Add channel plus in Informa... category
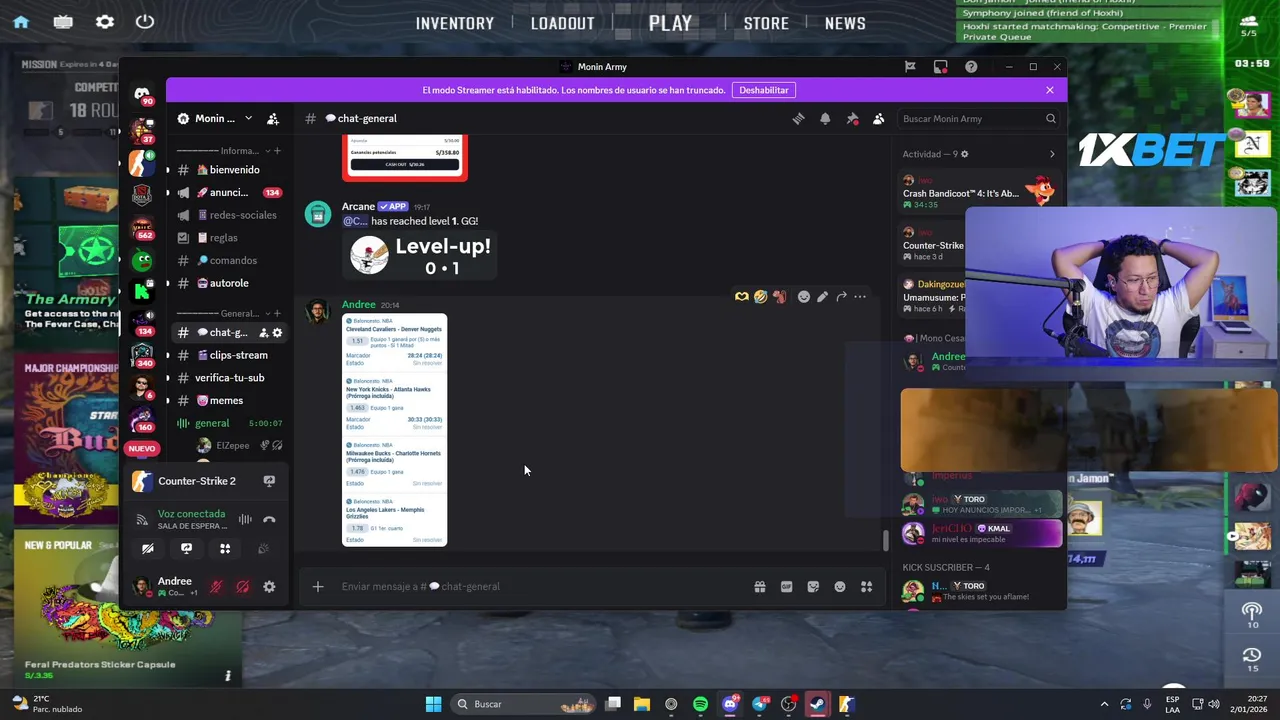 tap(277, 151)
